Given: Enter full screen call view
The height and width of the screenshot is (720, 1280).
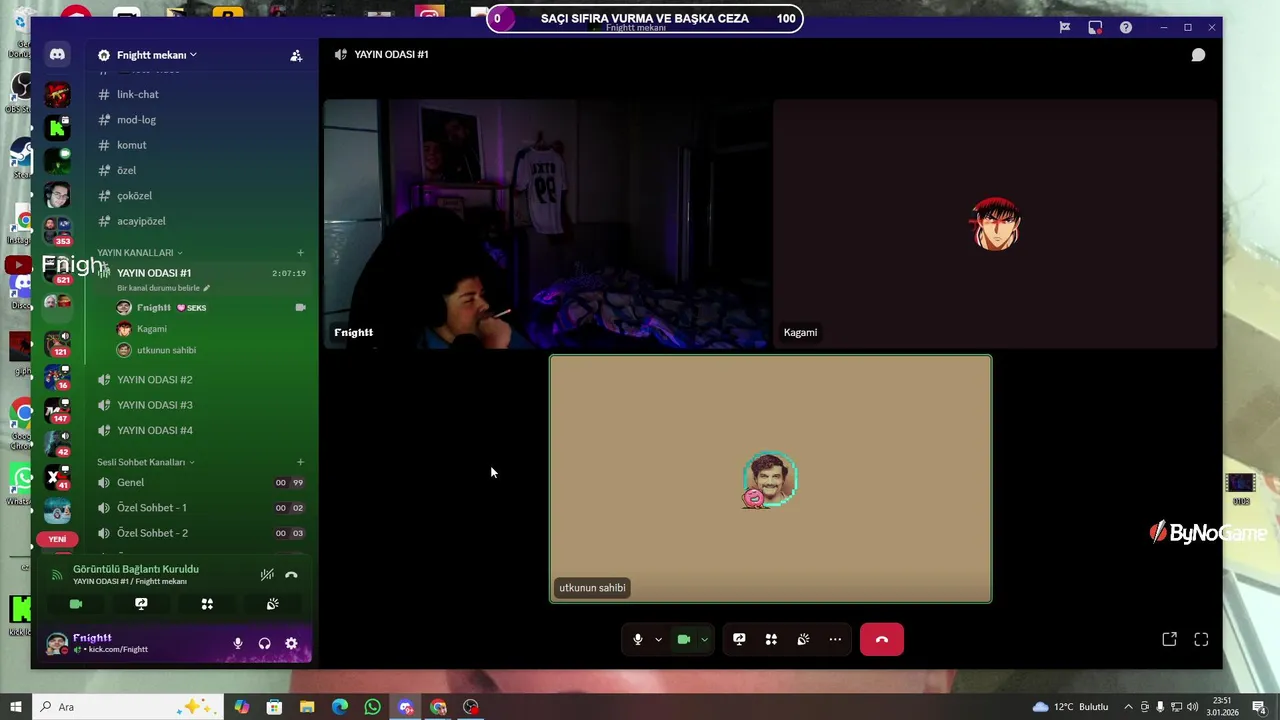Looking at the screenshot, I should point(1201,640).
